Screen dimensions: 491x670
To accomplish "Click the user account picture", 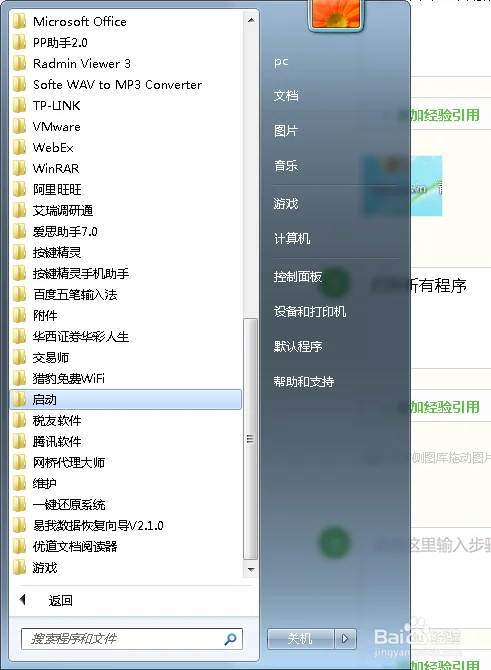I will [336, 14].
